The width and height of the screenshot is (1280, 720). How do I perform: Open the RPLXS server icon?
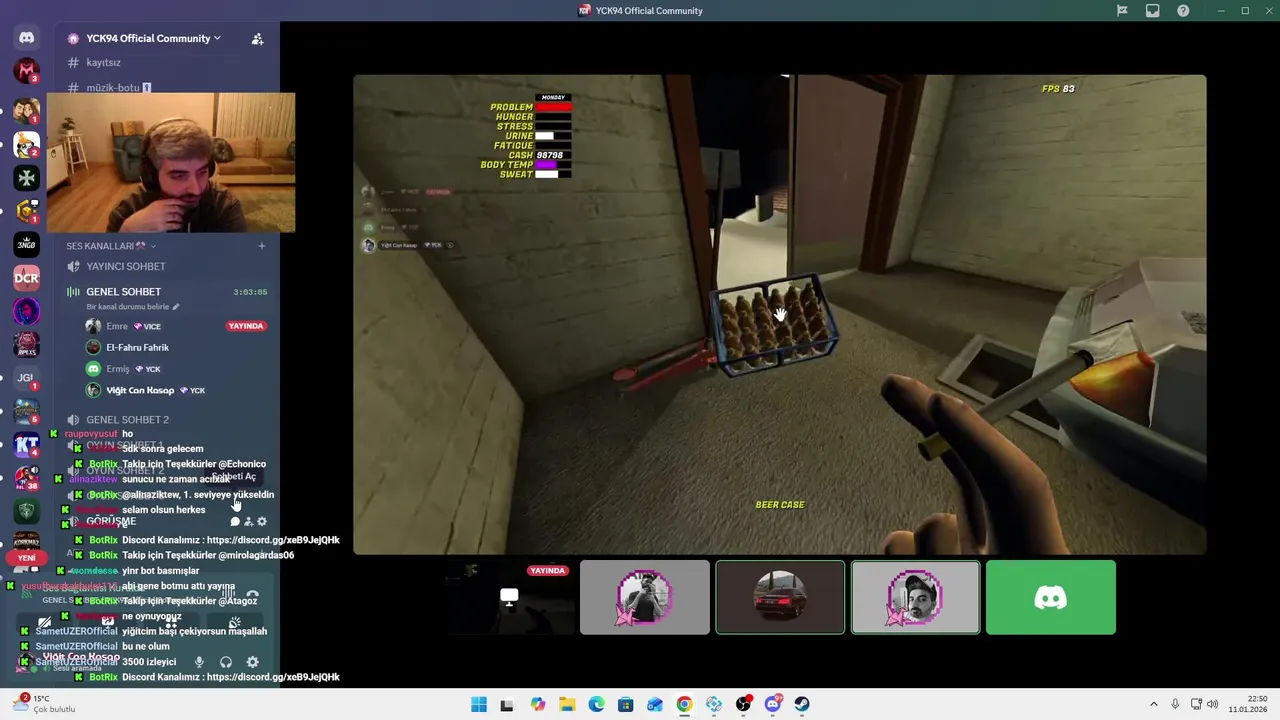27,345
